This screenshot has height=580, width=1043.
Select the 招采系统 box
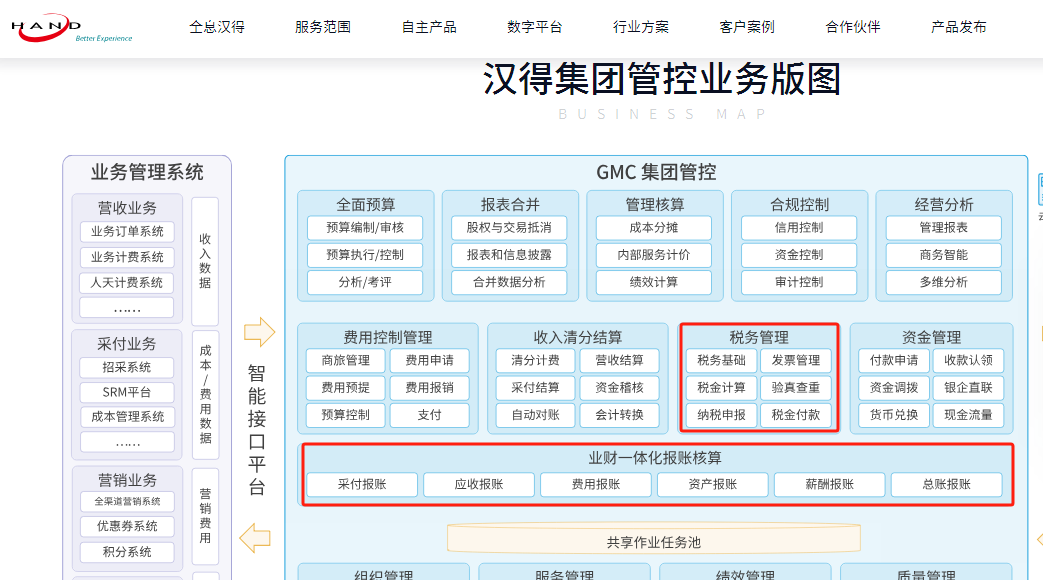[x=127, y=367]
